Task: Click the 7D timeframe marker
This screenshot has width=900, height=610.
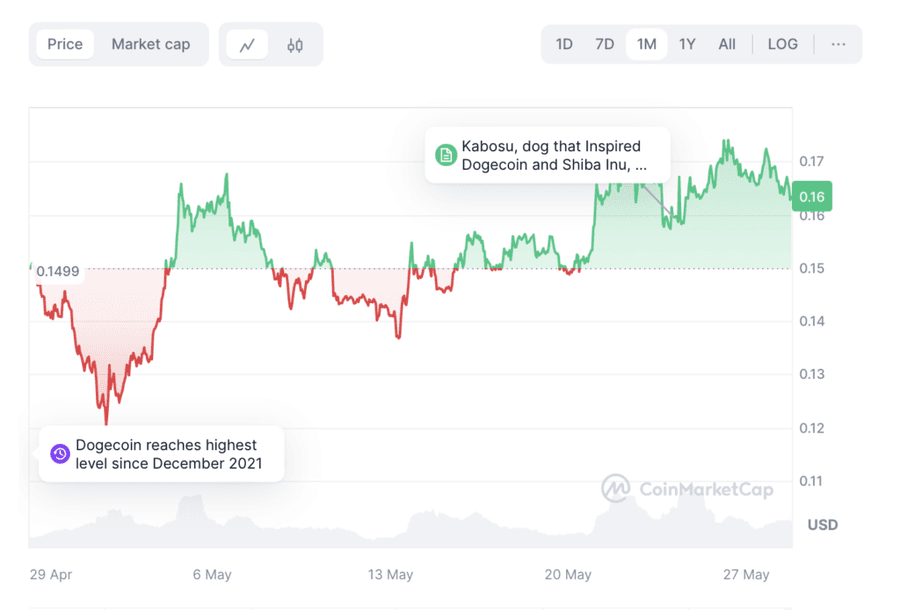Action: [x=604, y=44]
